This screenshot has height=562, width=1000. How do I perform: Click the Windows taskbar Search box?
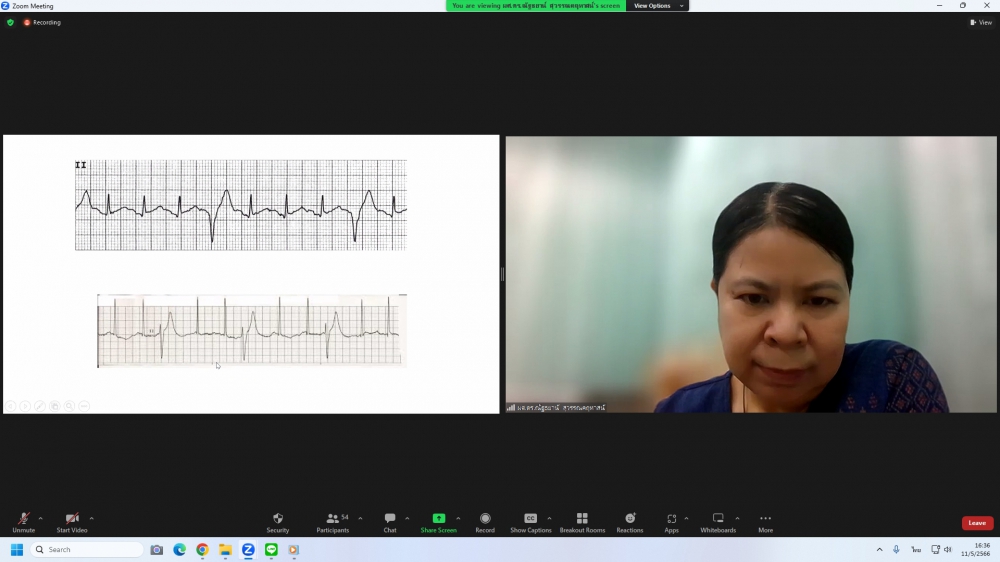(x=88, y=550)
